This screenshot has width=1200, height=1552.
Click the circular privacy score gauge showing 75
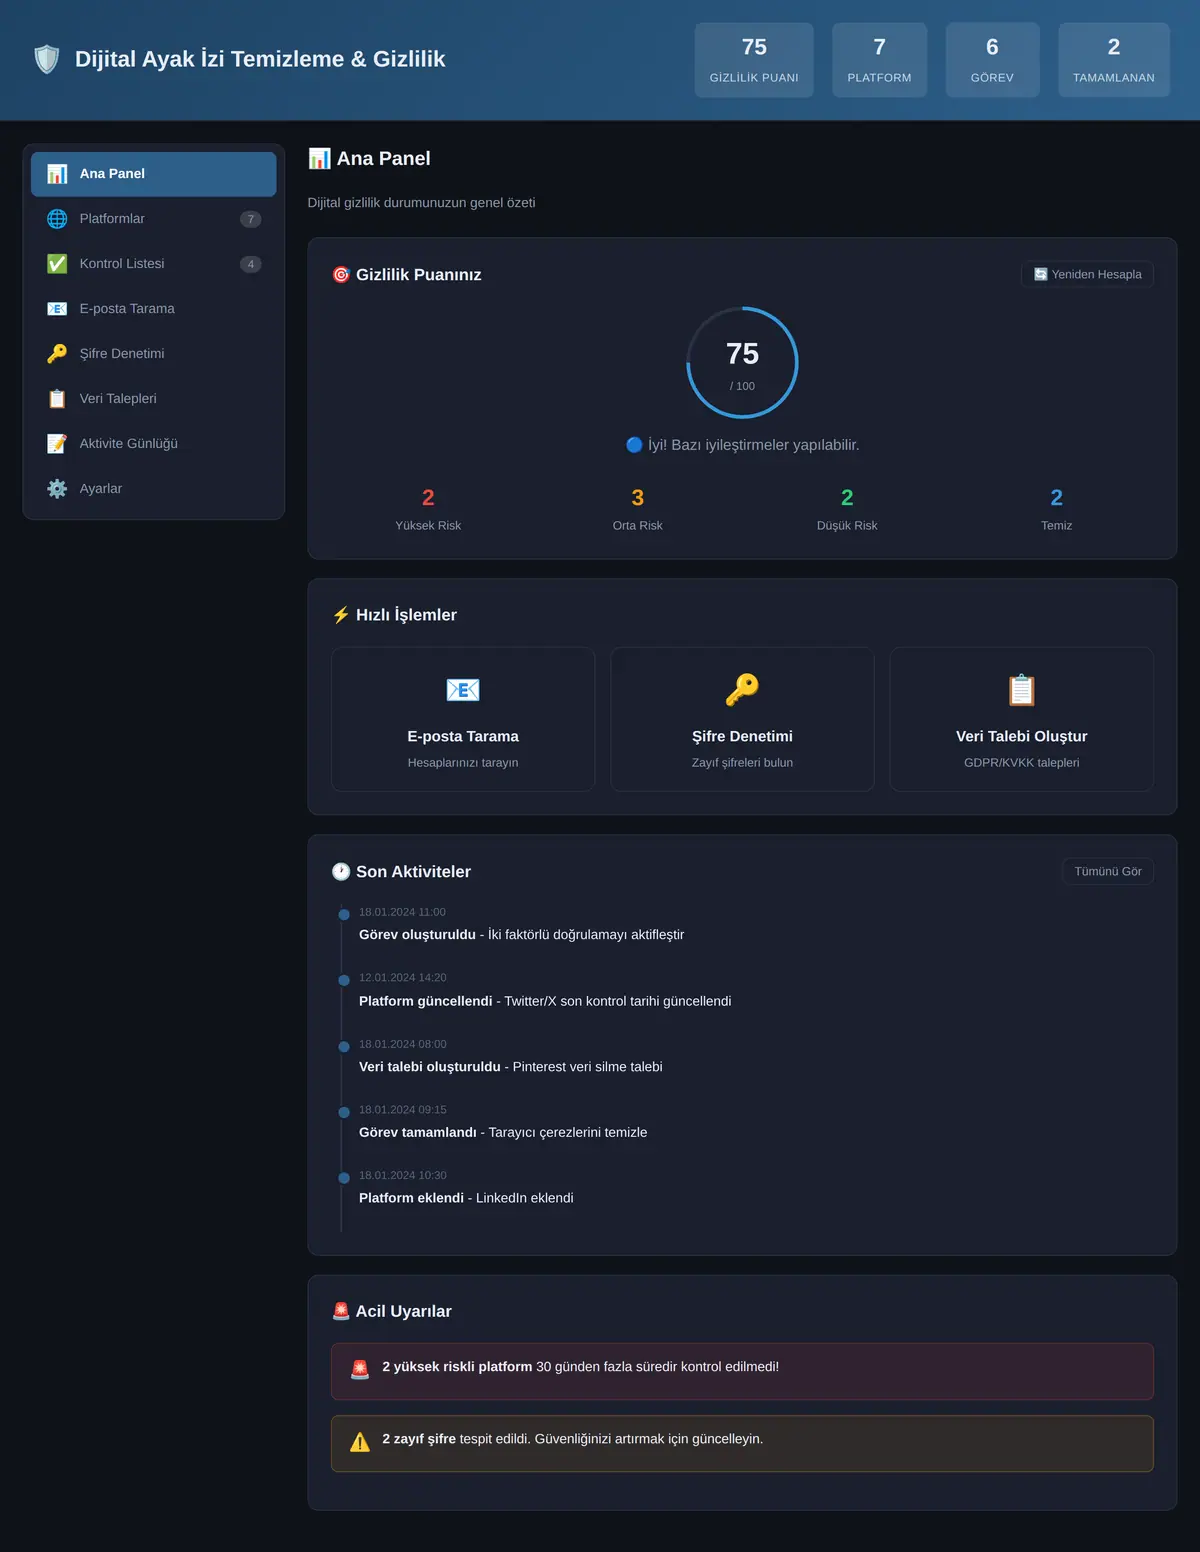point(742,363)
